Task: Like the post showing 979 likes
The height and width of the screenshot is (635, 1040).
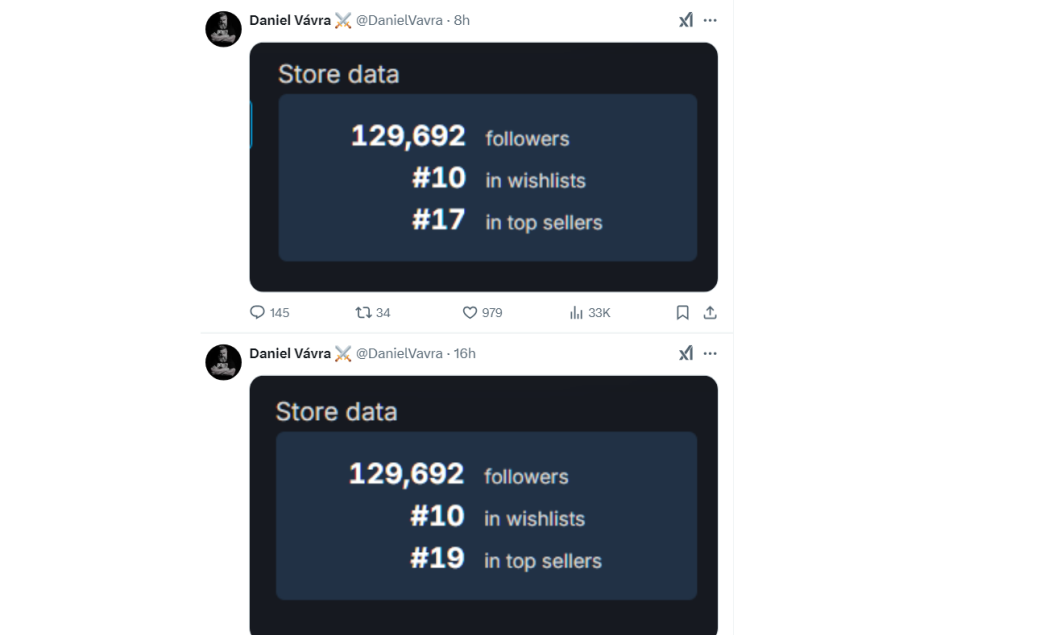Action: point(470,313)
